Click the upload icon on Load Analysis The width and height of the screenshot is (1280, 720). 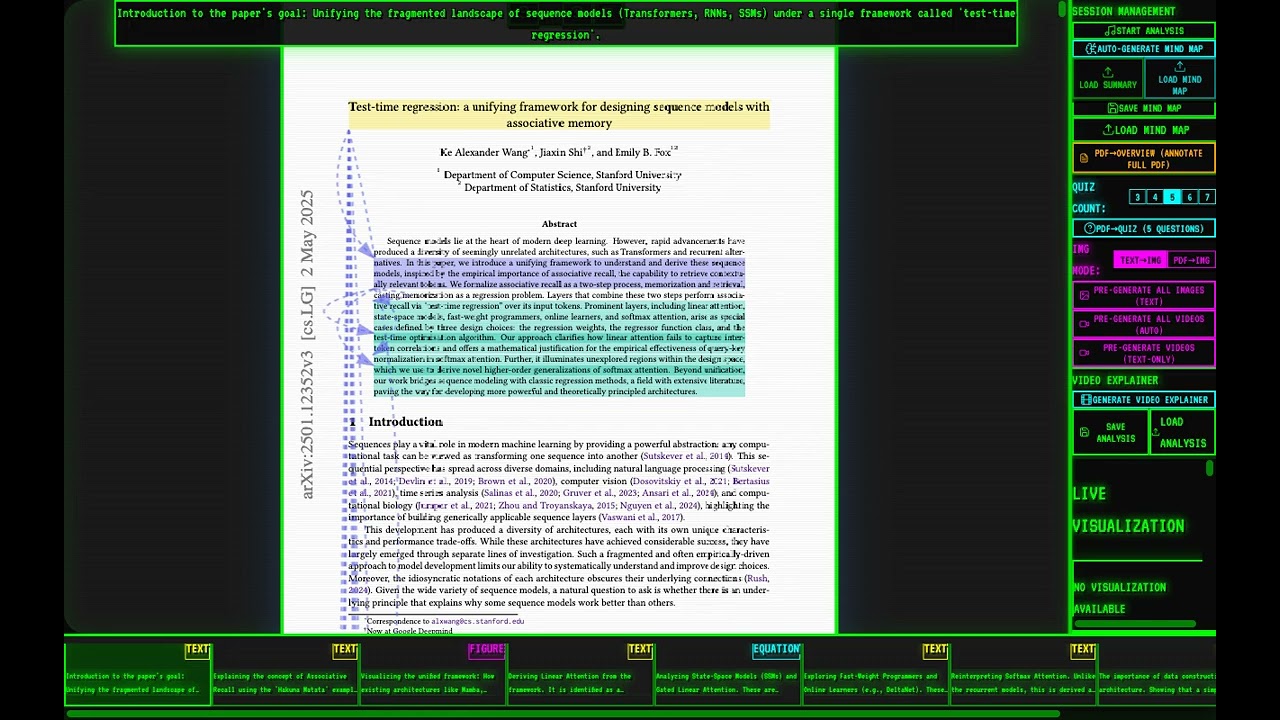pos(1156,433)
